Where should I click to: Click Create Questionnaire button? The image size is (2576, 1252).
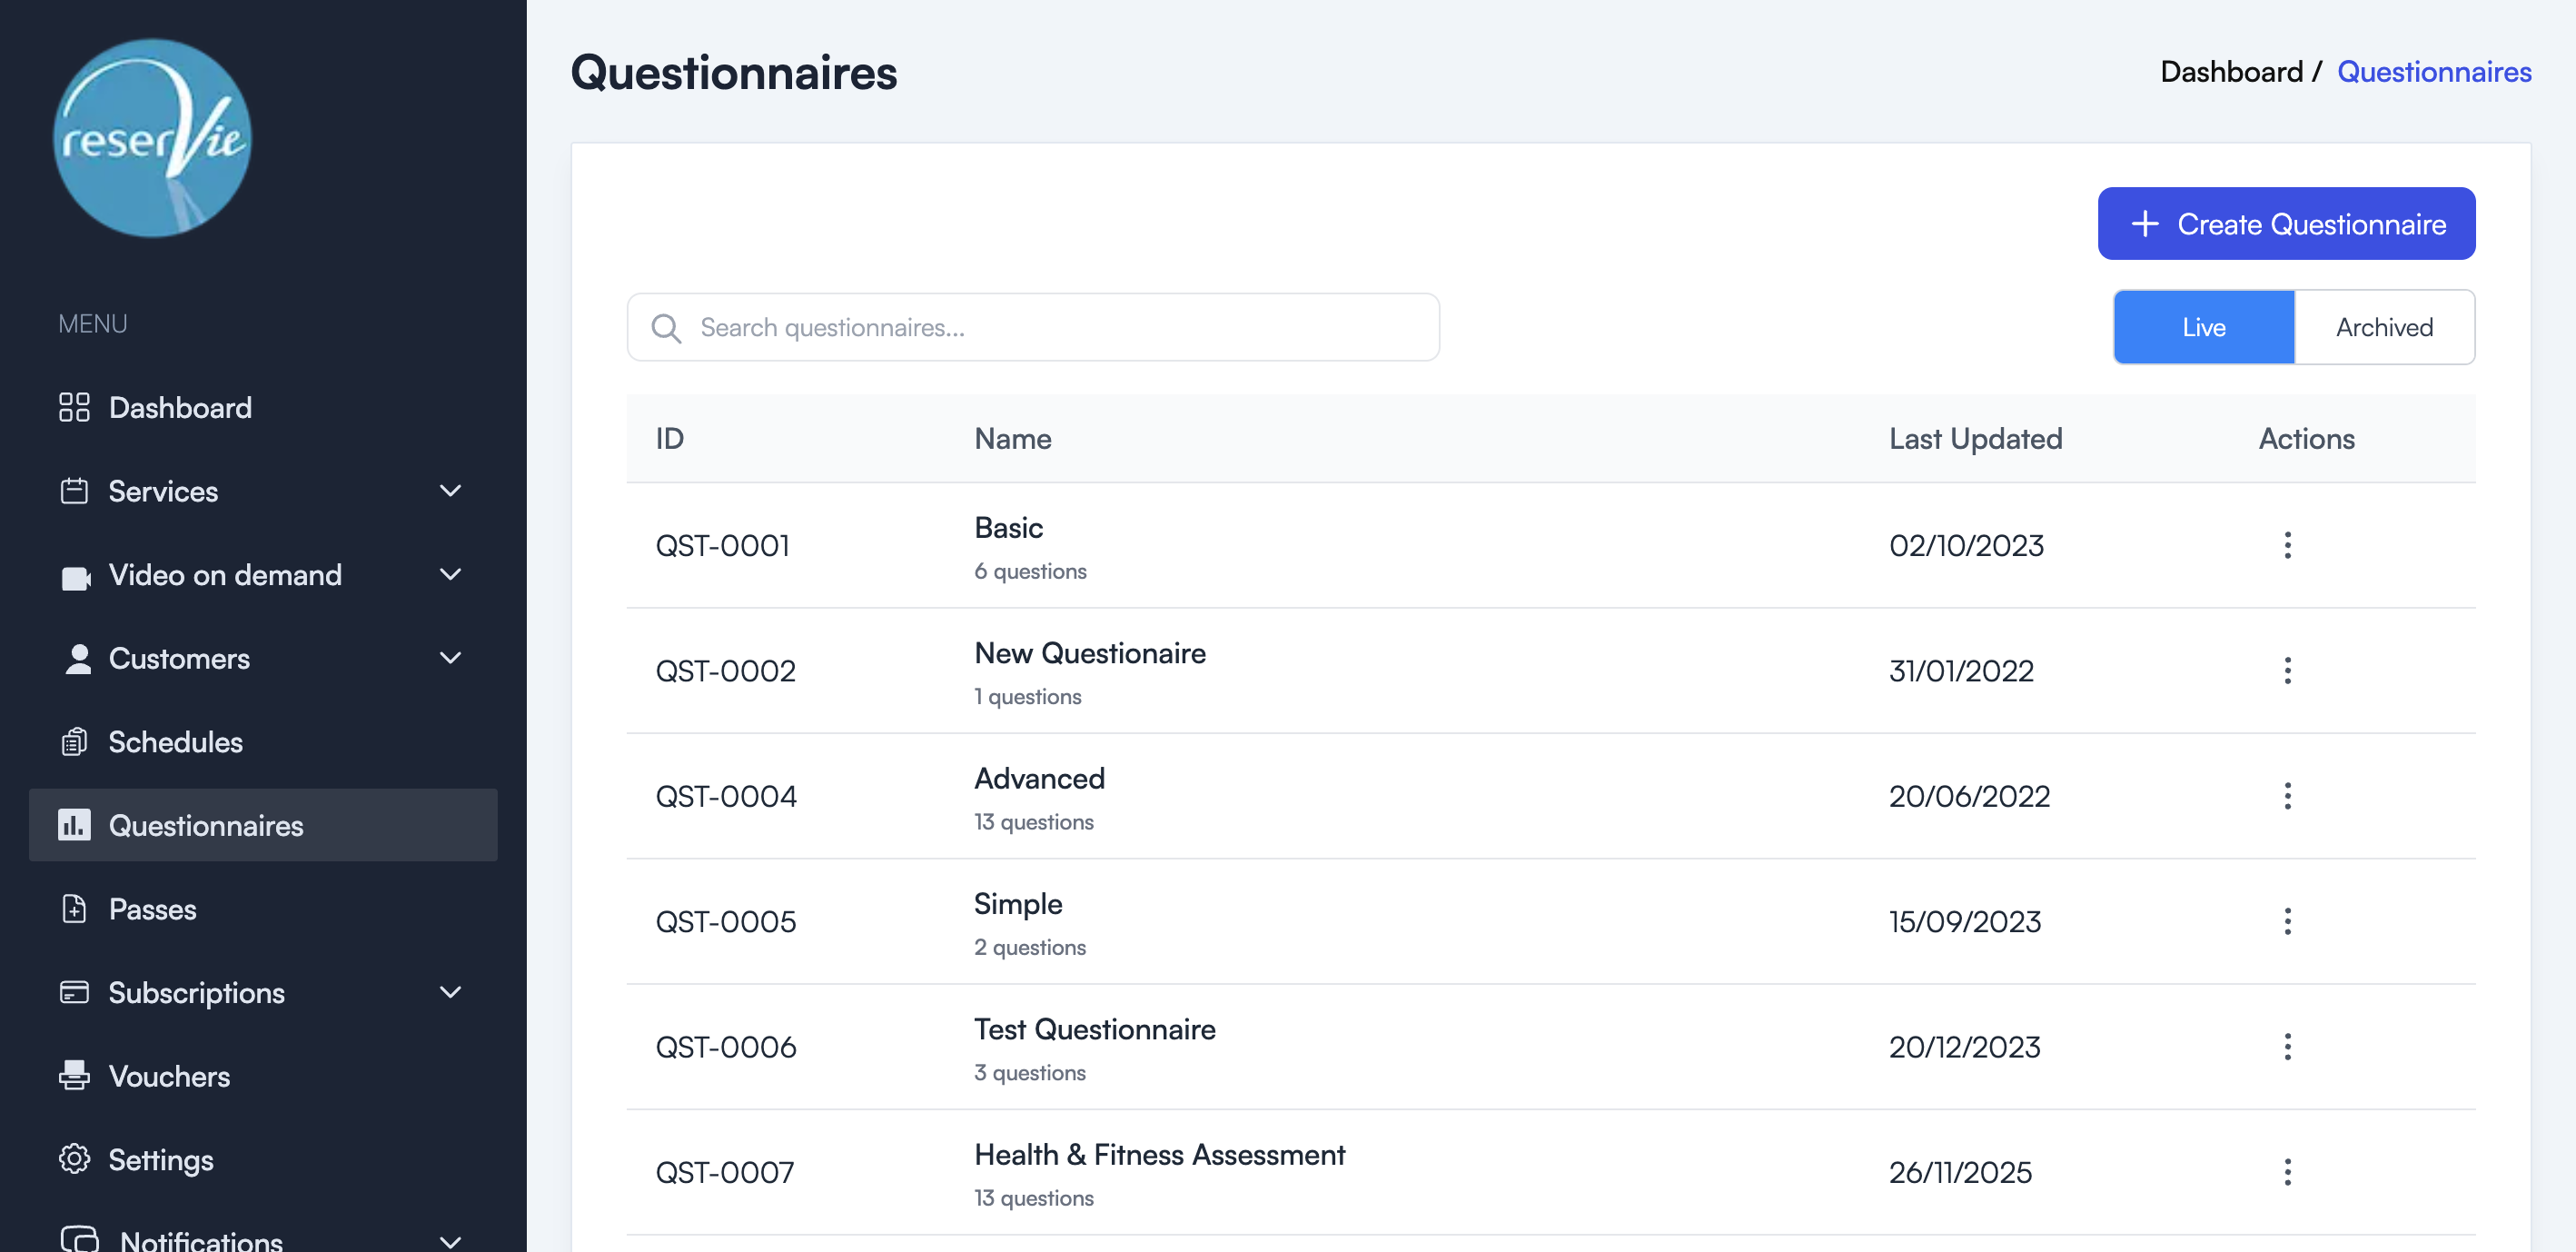2286,223
